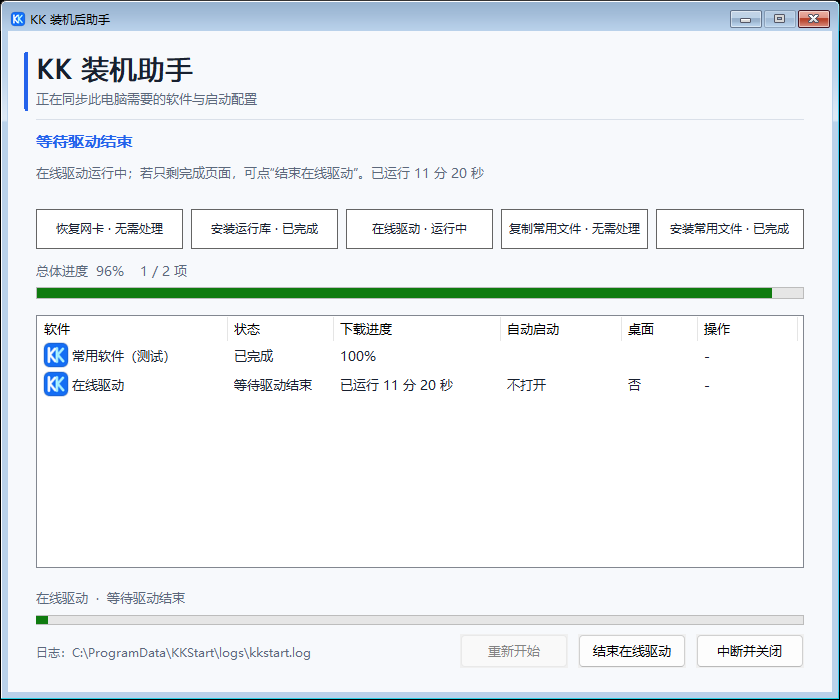The height and width of the screenshot is (700, 840).
Task: Click the 1 / 2 项 counter text
Action: point(164,271)
